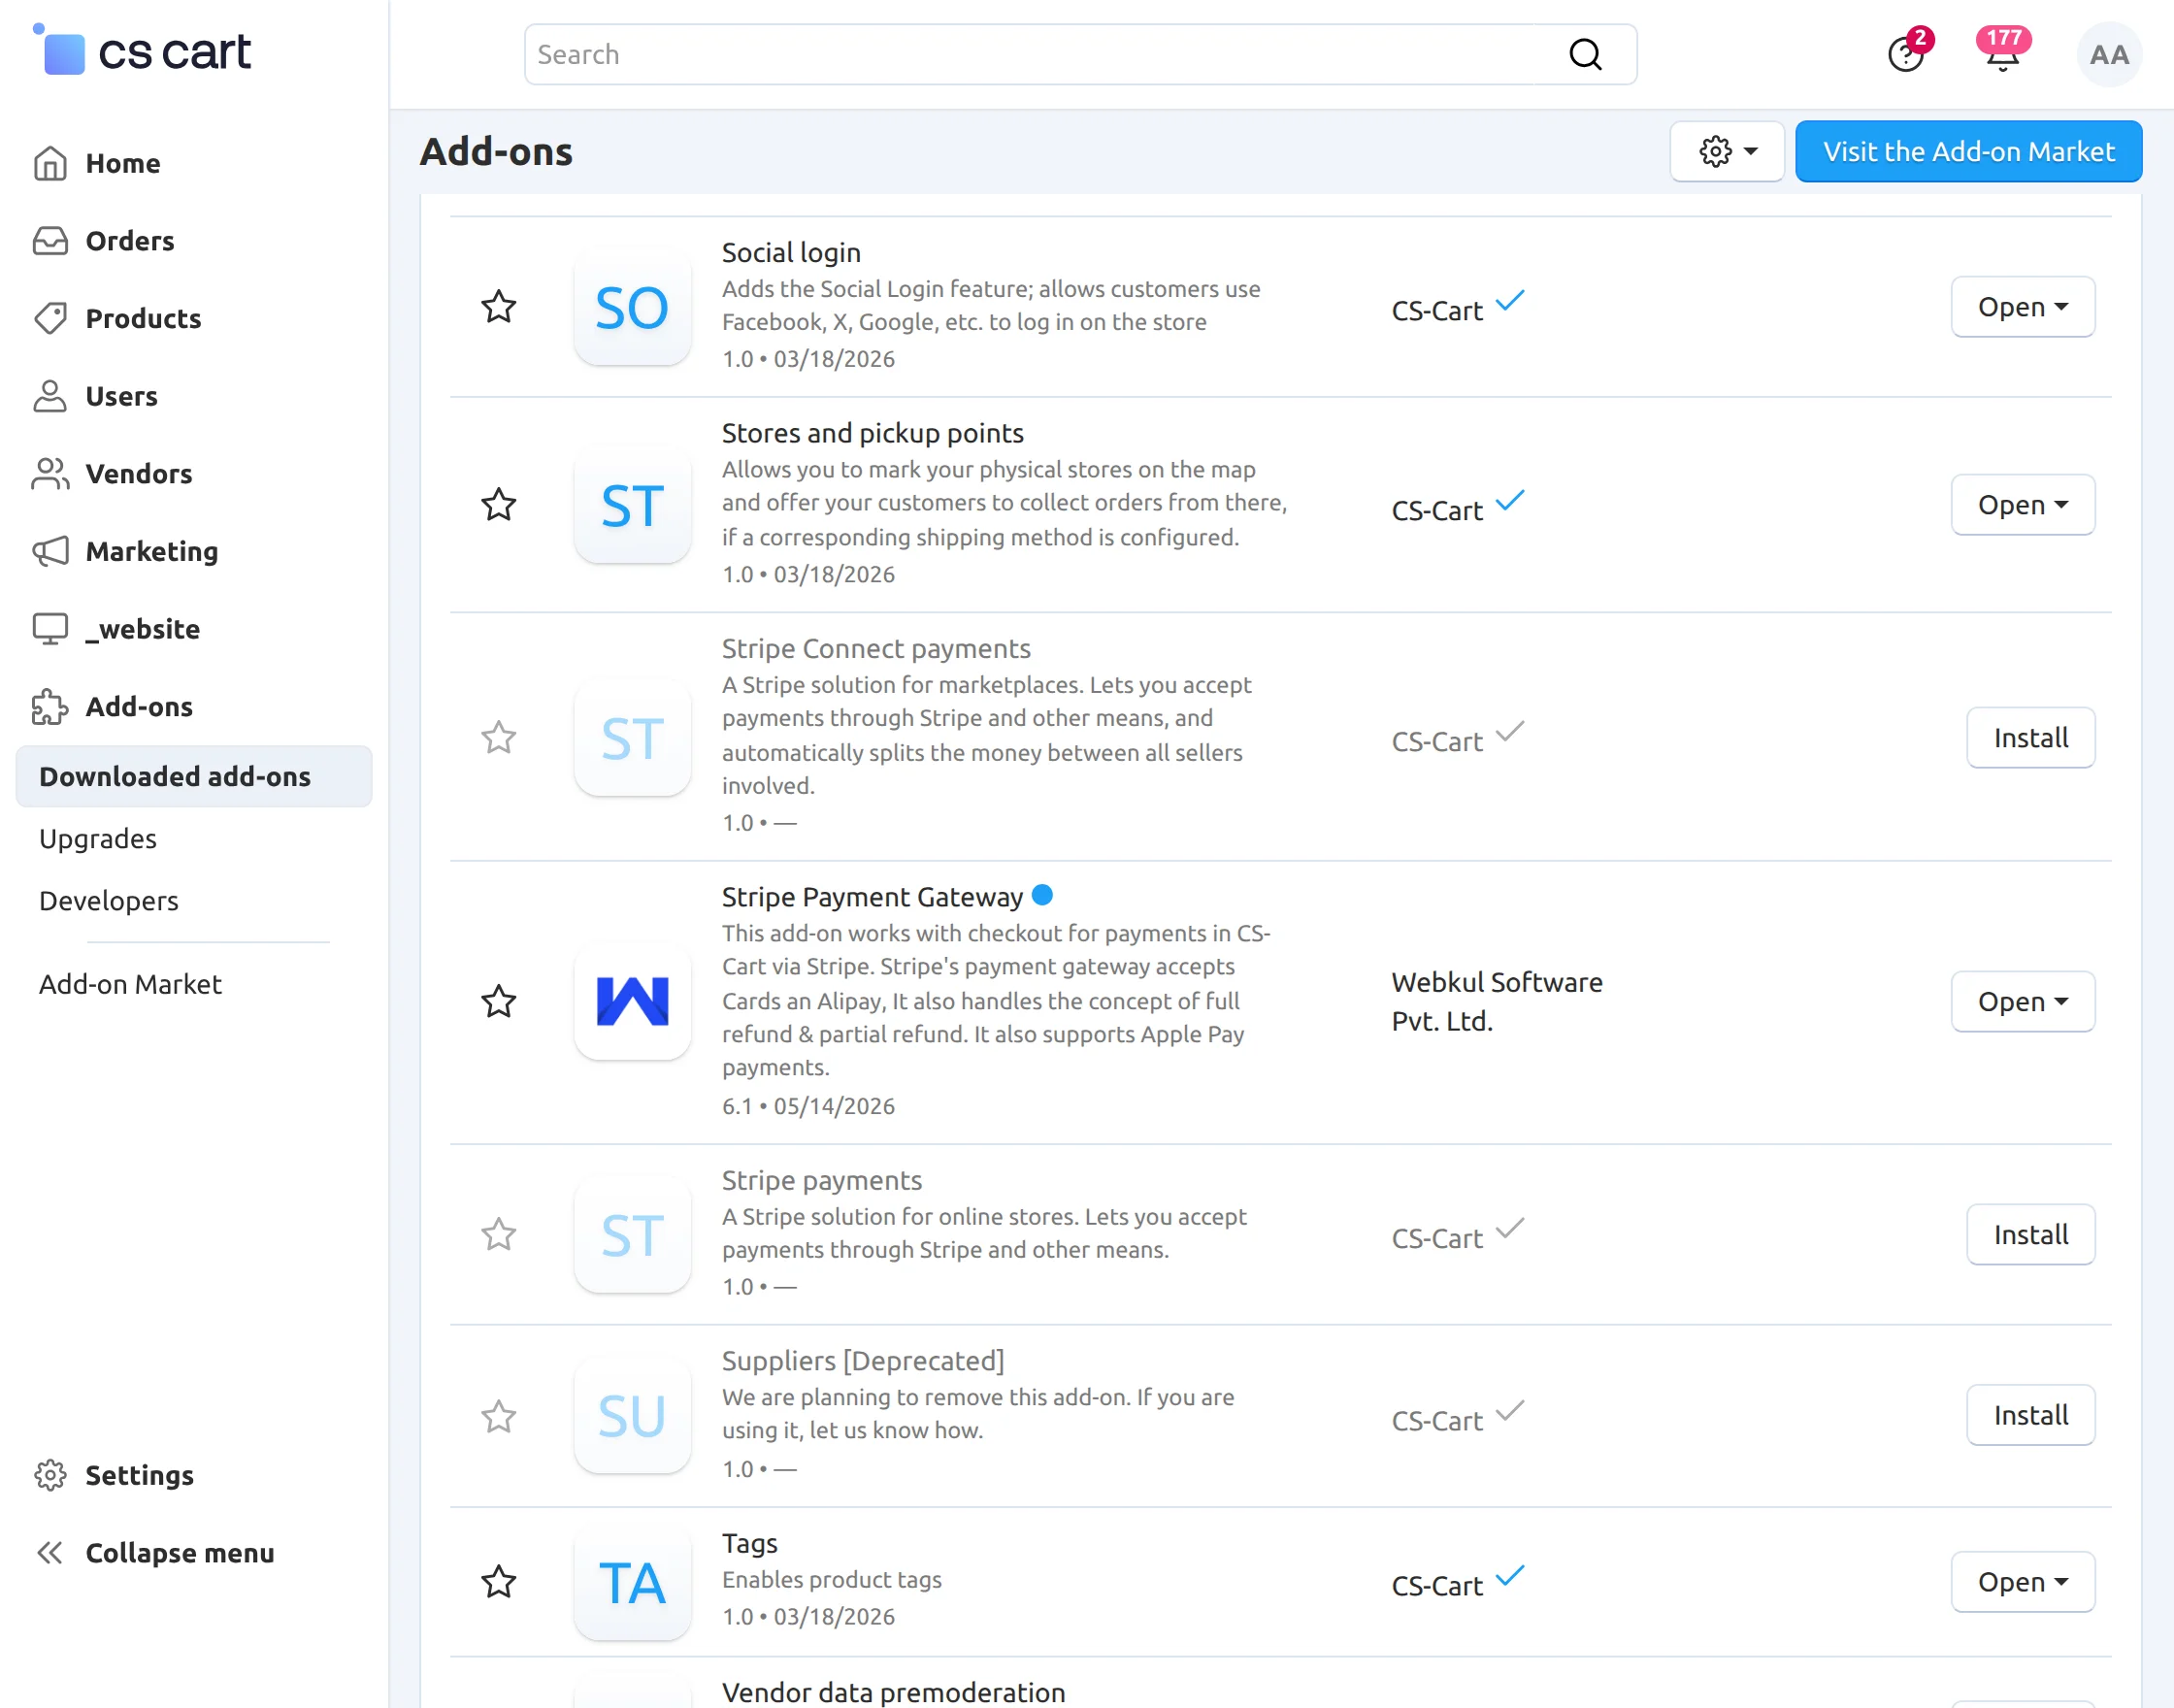Click the Users person icon
The width and height of the screenshot is (2174, 1708).
[50, 396]
